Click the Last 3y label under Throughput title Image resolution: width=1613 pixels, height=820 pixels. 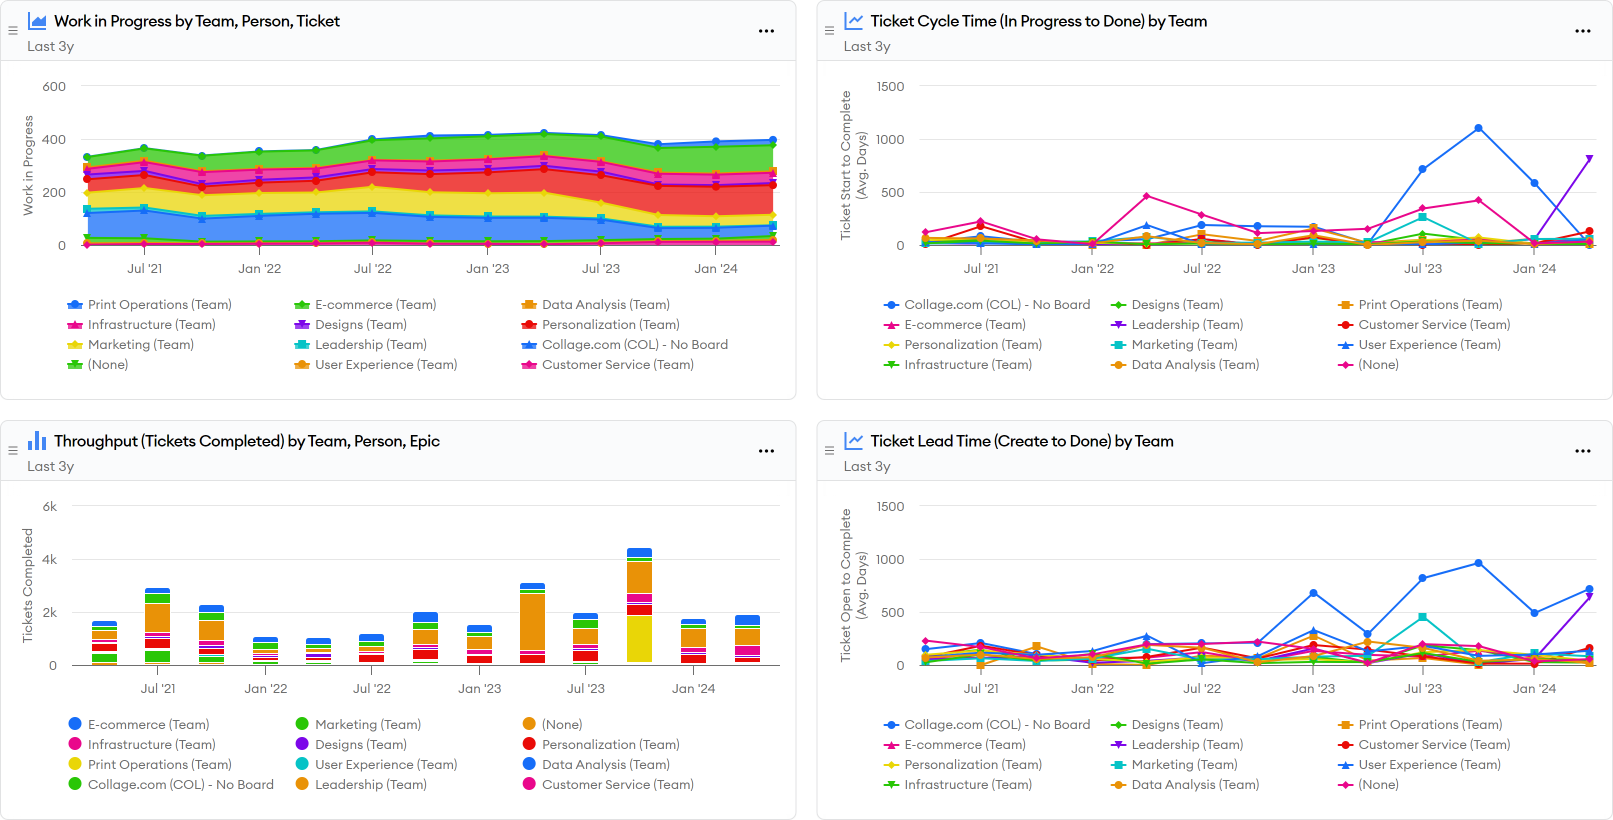(51, 467)
